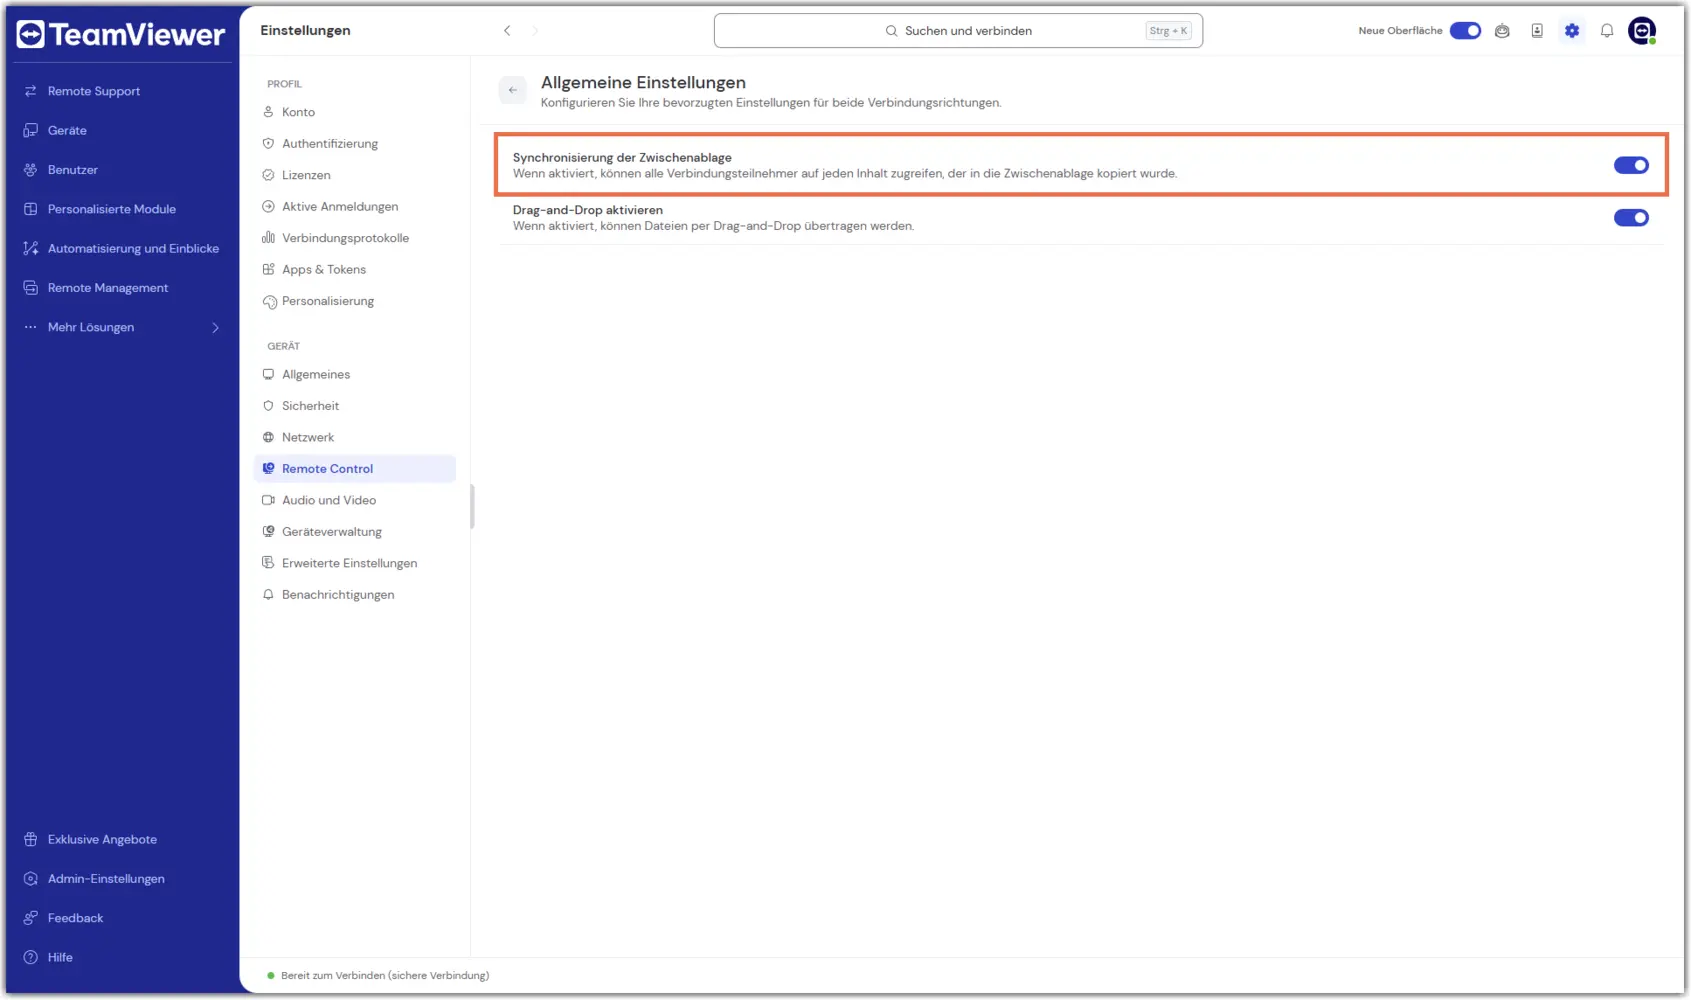Click the Admin-Einstellungen gear icon
Viewport: 1691px width, 1000px height.
pos(31,879)
